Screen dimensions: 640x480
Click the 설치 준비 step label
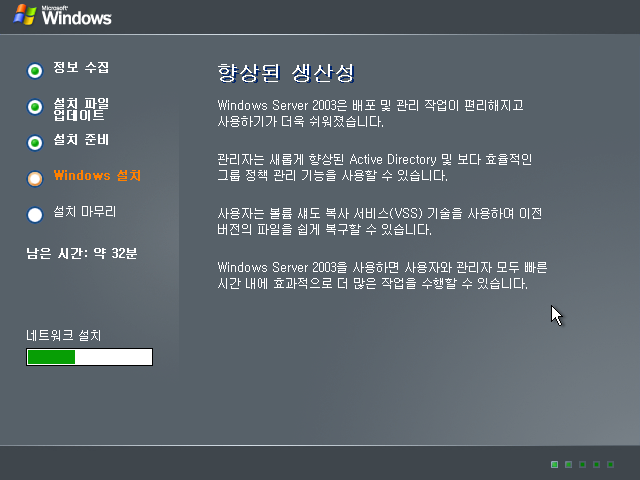(x=81, y=140)
